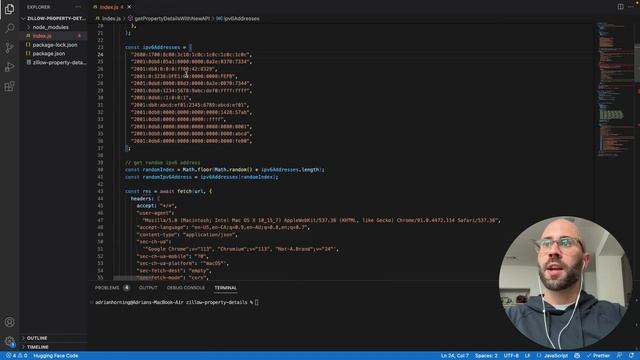640x360 pixels.
Task: Open the Search view in activity bar
Action: pos(9,28)
